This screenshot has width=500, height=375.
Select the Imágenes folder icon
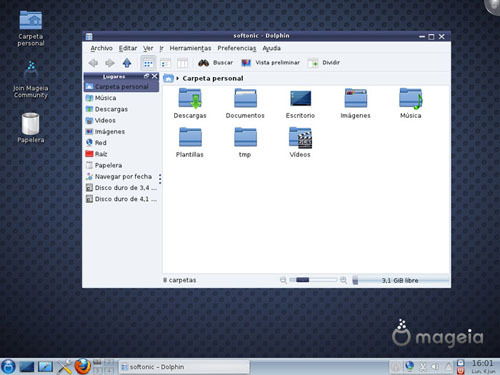[x=356, y=98]
